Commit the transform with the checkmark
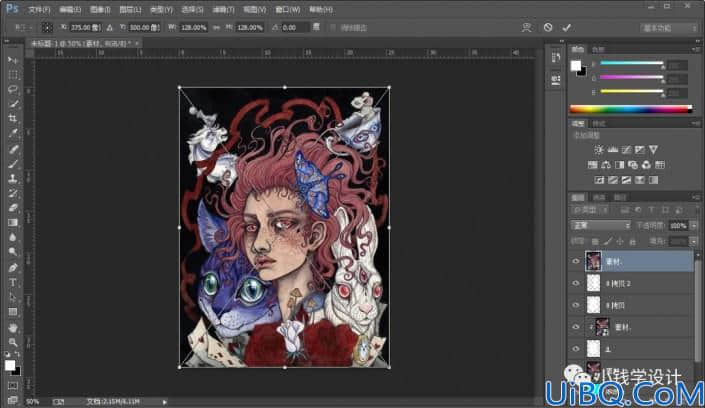705x408 pixels. tap(567, 27)
